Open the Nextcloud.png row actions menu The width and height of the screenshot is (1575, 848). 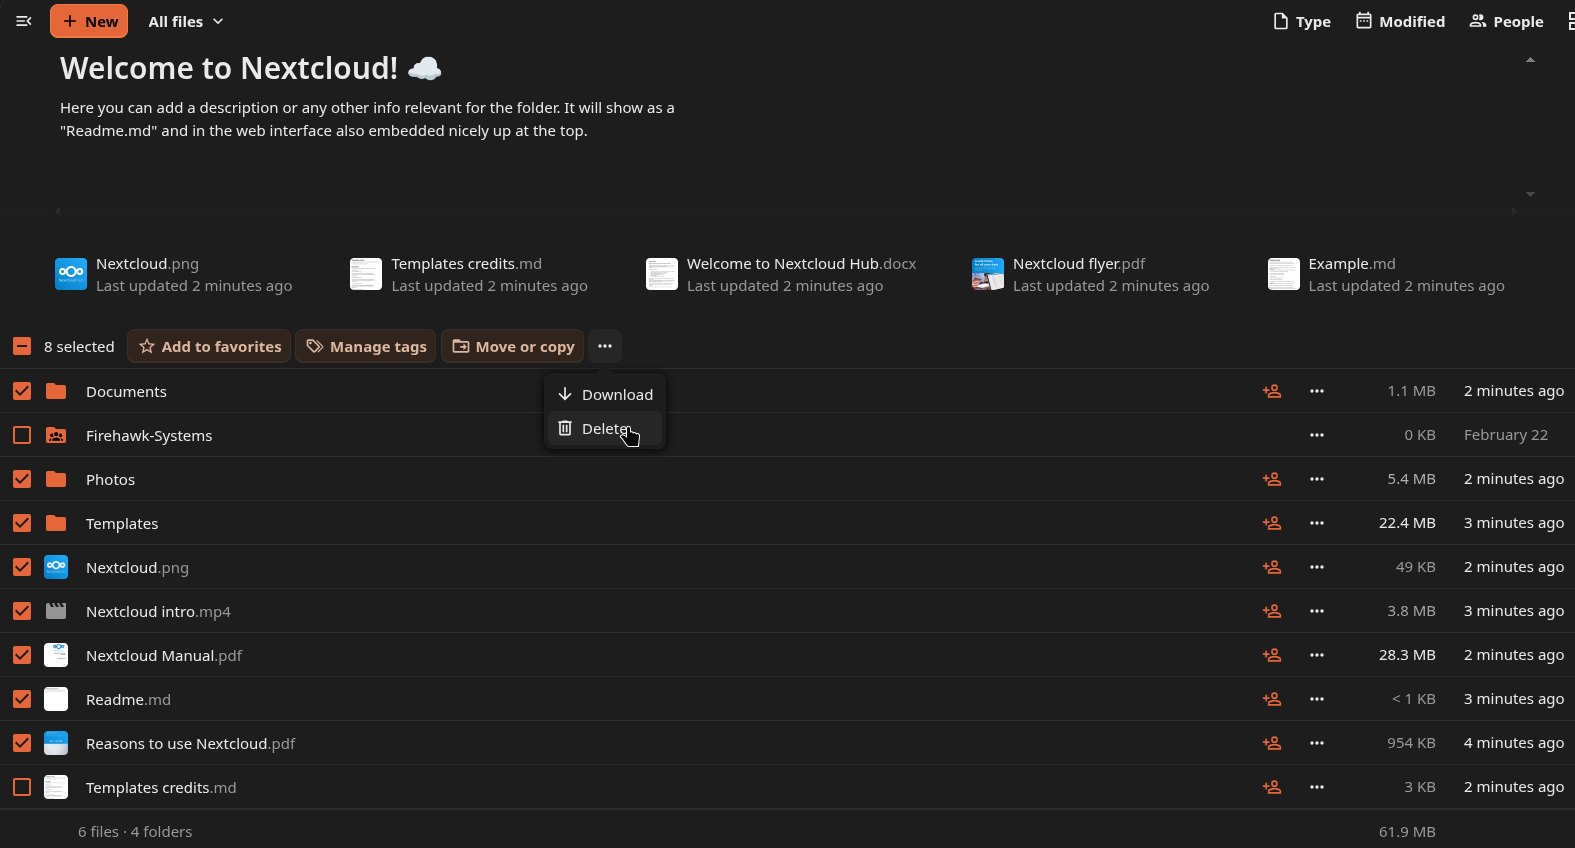(x=1317, y=567)
